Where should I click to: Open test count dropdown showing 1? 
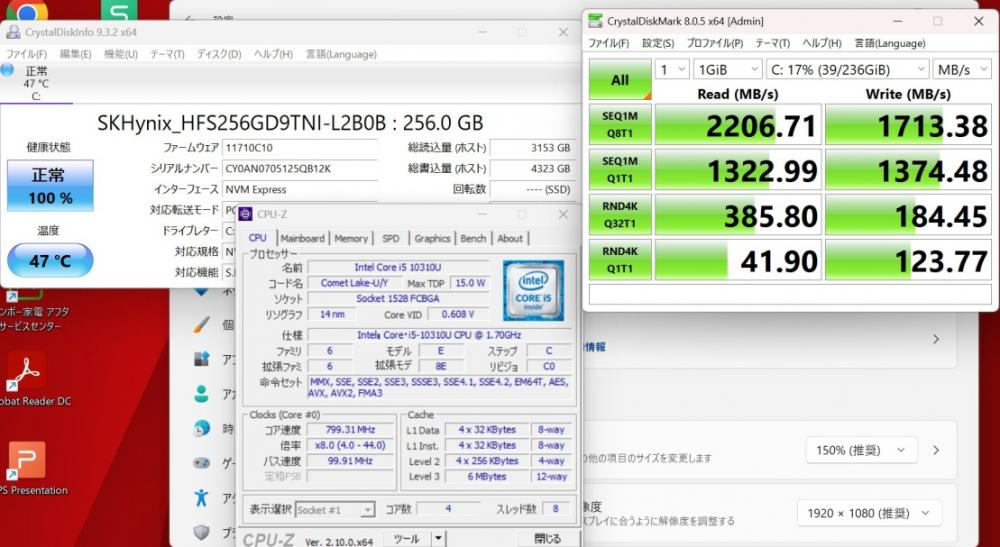point(672,69)
